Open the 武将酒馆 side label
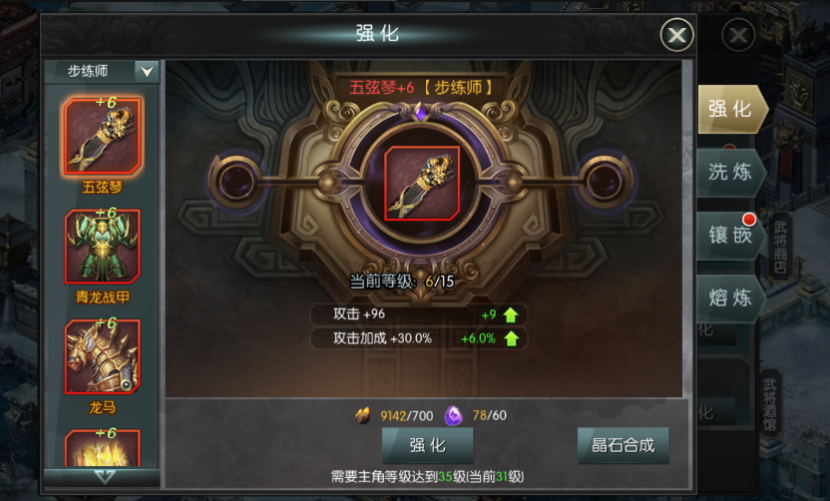Viewport: 830px width, 501px height. (771, 404)
